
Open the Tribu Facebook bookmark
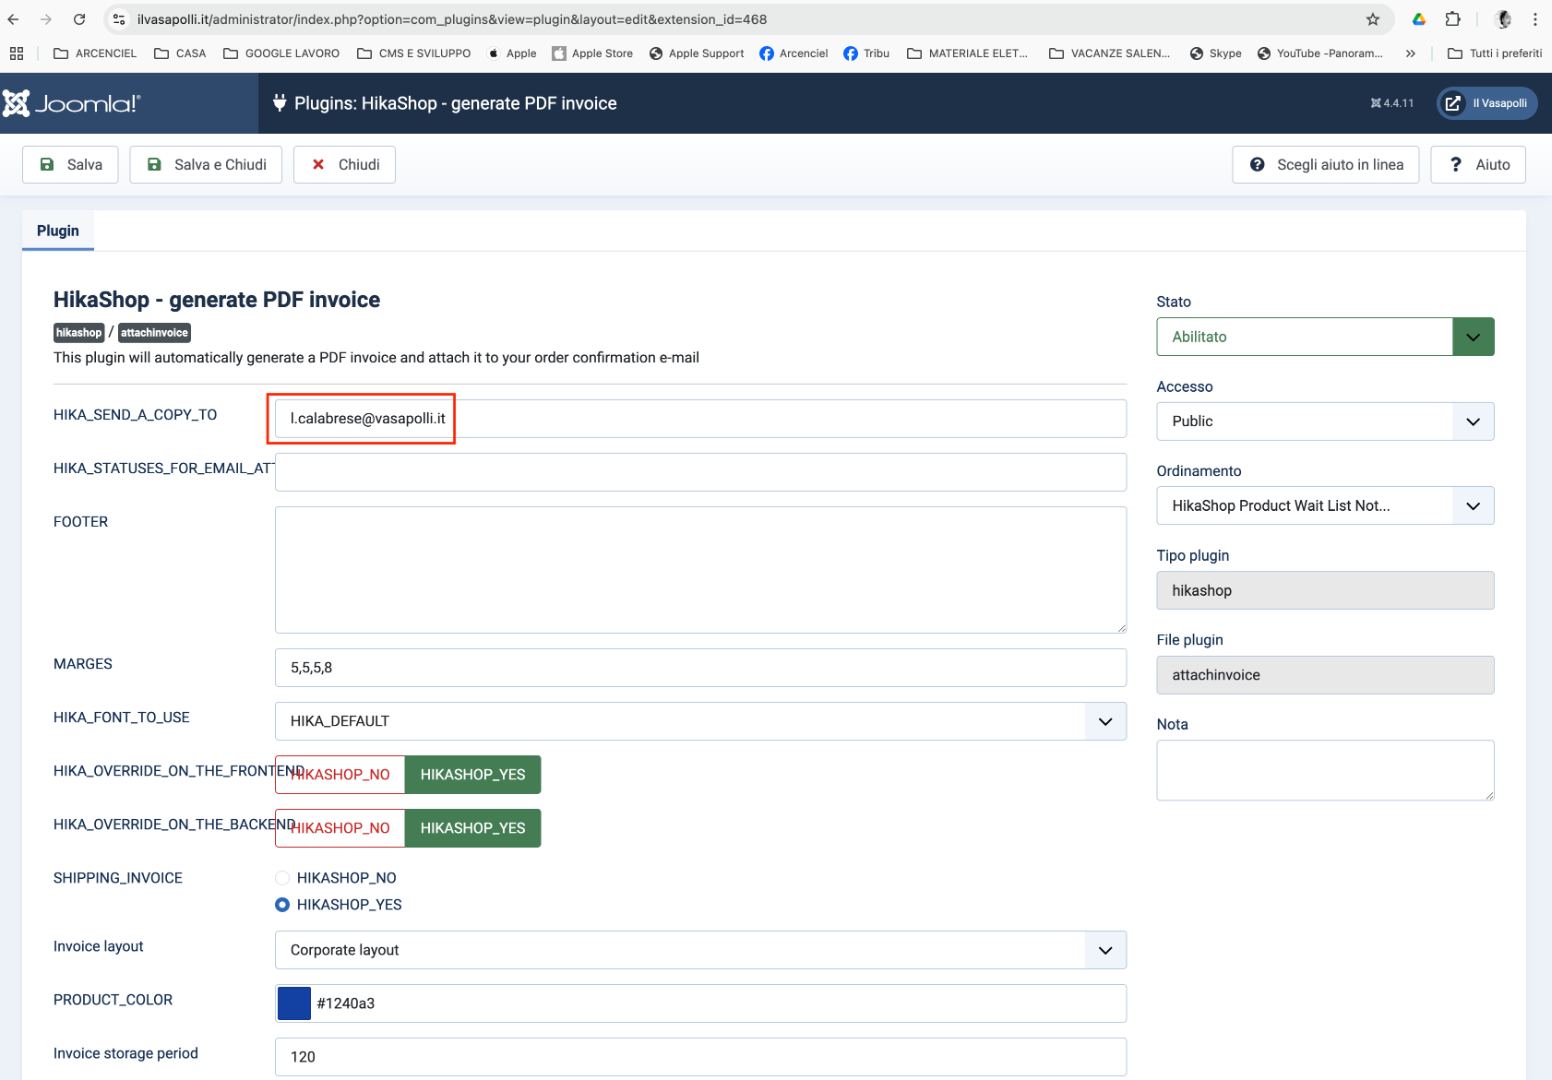(x=867, y=53)
